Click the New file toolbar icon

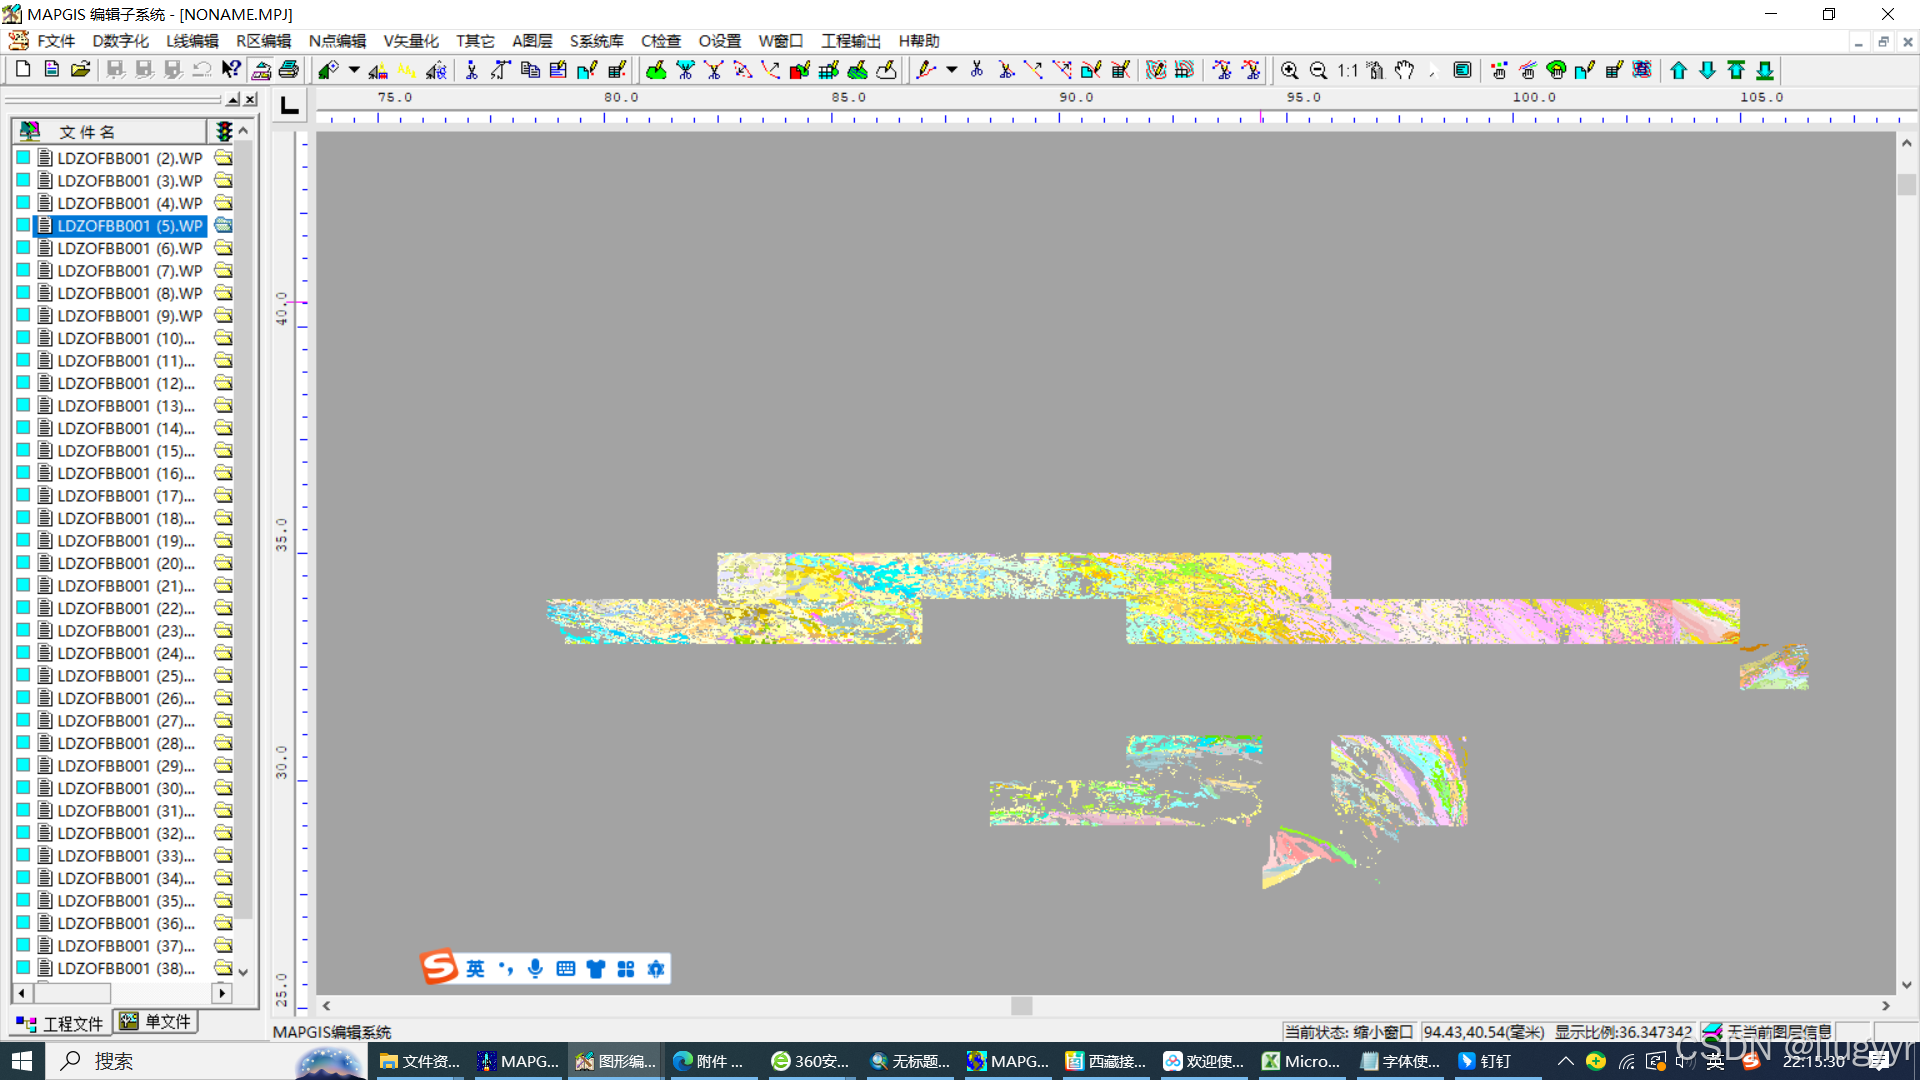tap(23, 69)
